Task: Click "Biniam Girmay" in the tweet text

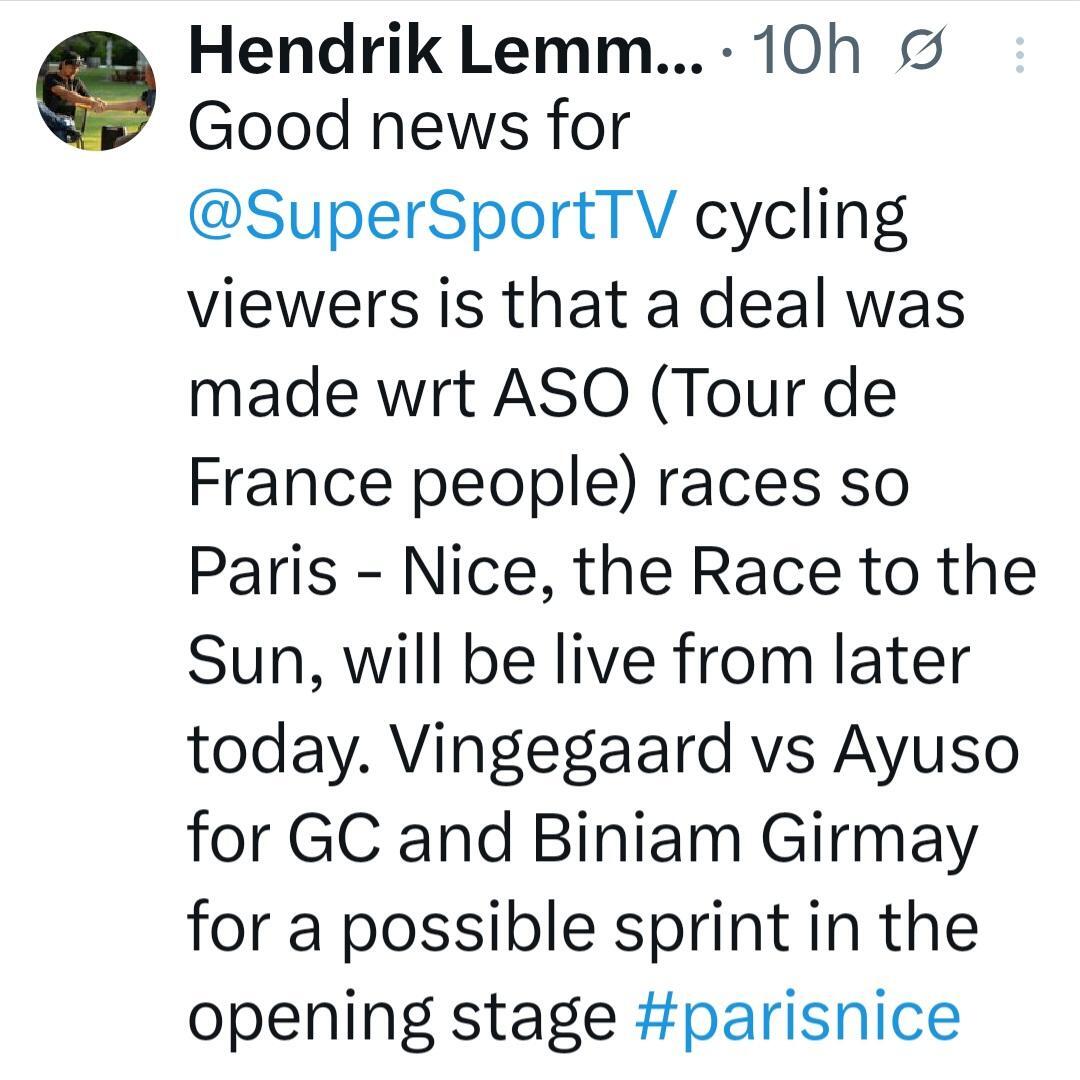Action: coord(753,839)
